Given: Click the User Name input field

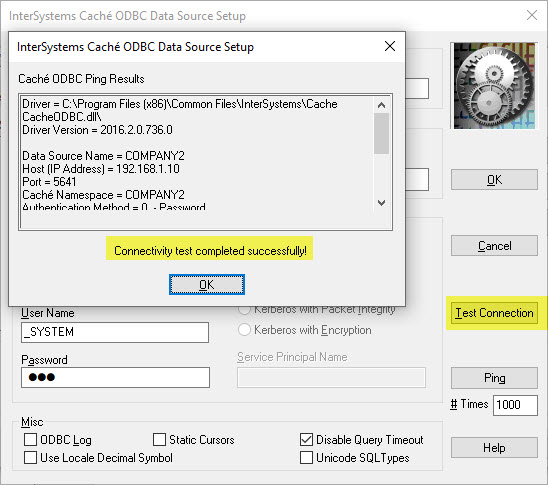Looking at the screenshot, I should [x=115, y=332].
